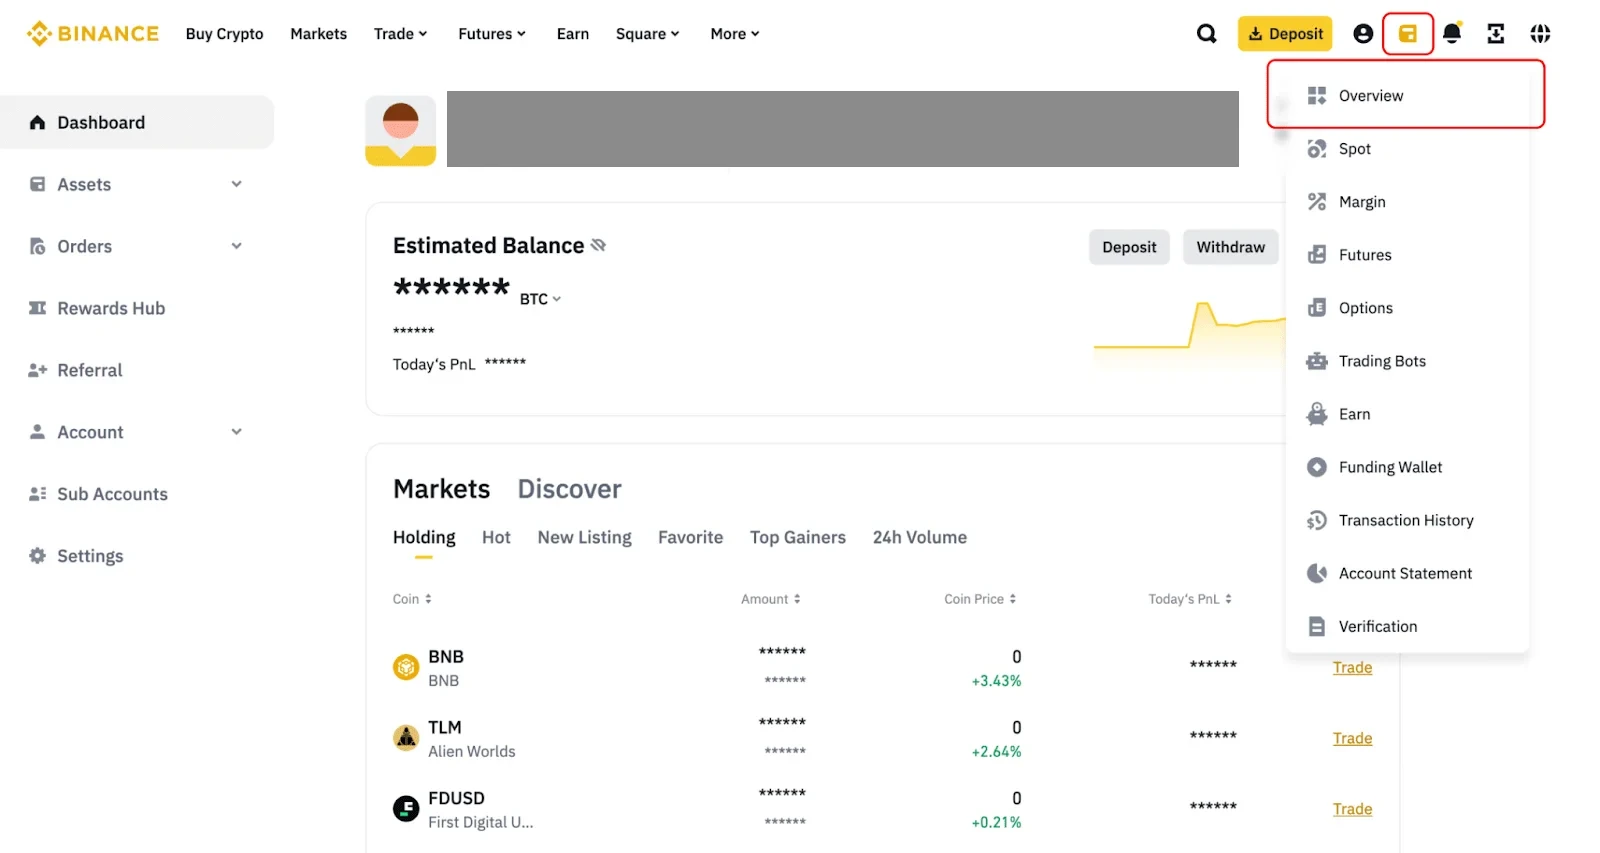Click the Trade link for BNB
Image resolution: width=1600 pixels, height=853 pixels.
(x=1352, y=667)
